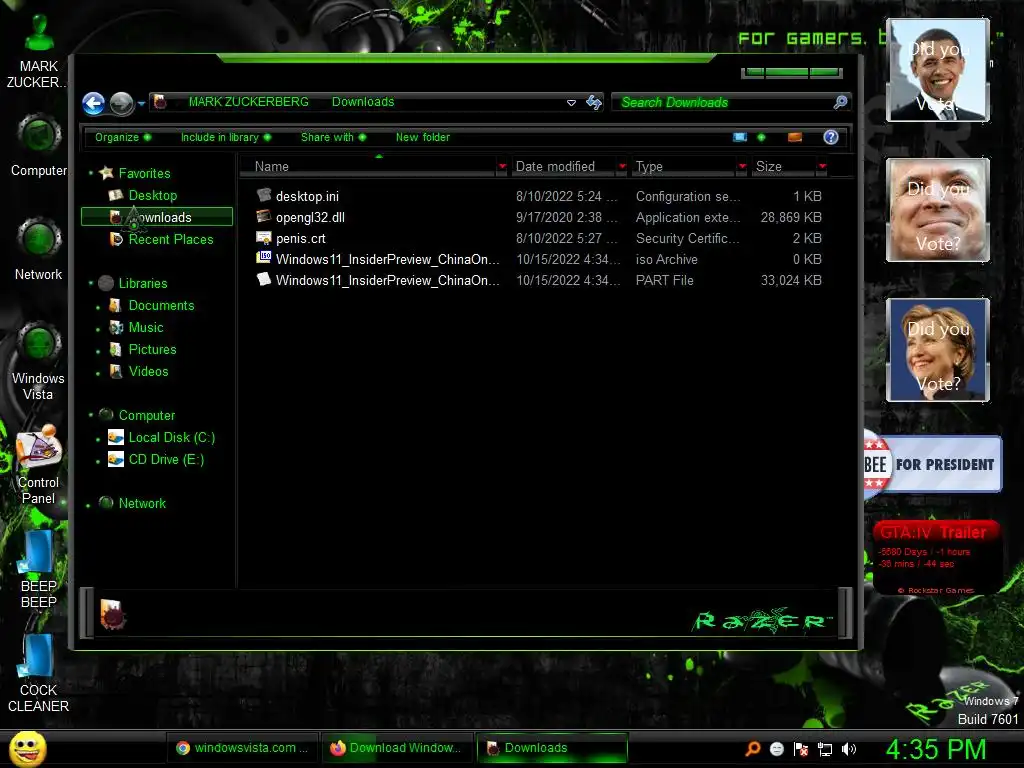1024x768 pixels.
Task: Open Date modified filter dropdown
Action: click(x=622, y=167)
